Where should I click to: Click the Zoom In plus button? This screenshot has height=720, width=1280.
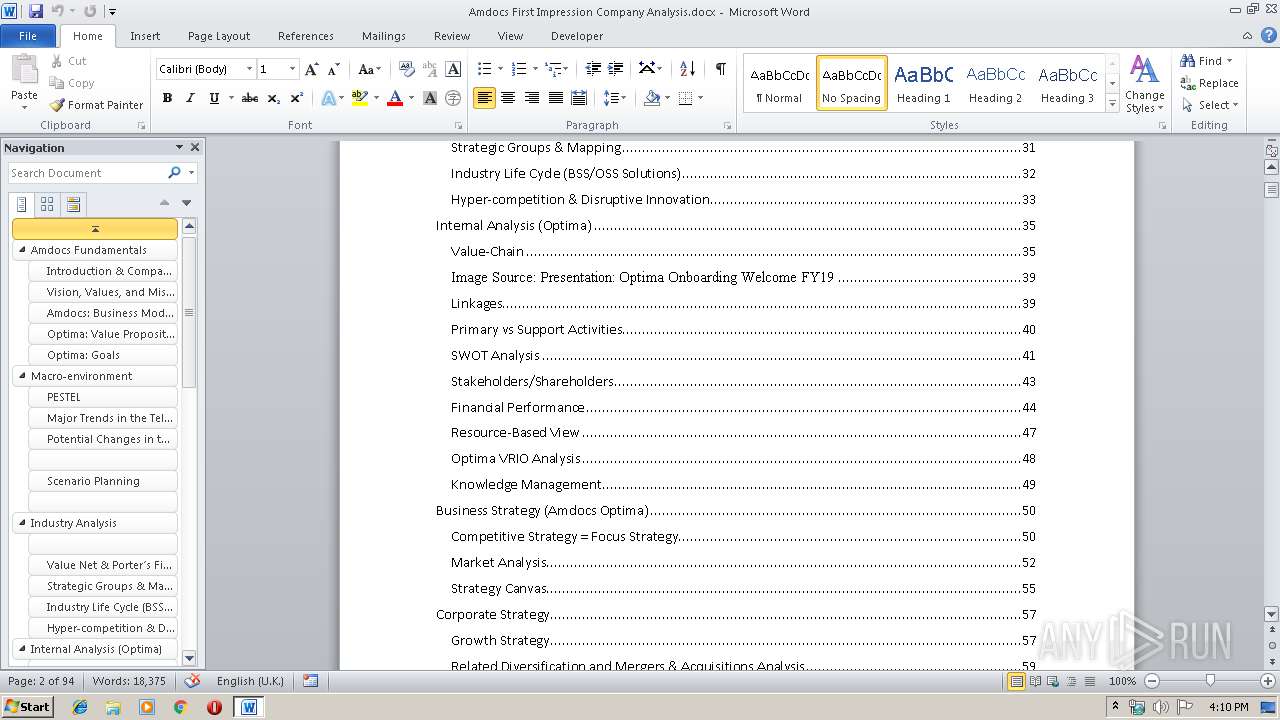pos(1267,681)
